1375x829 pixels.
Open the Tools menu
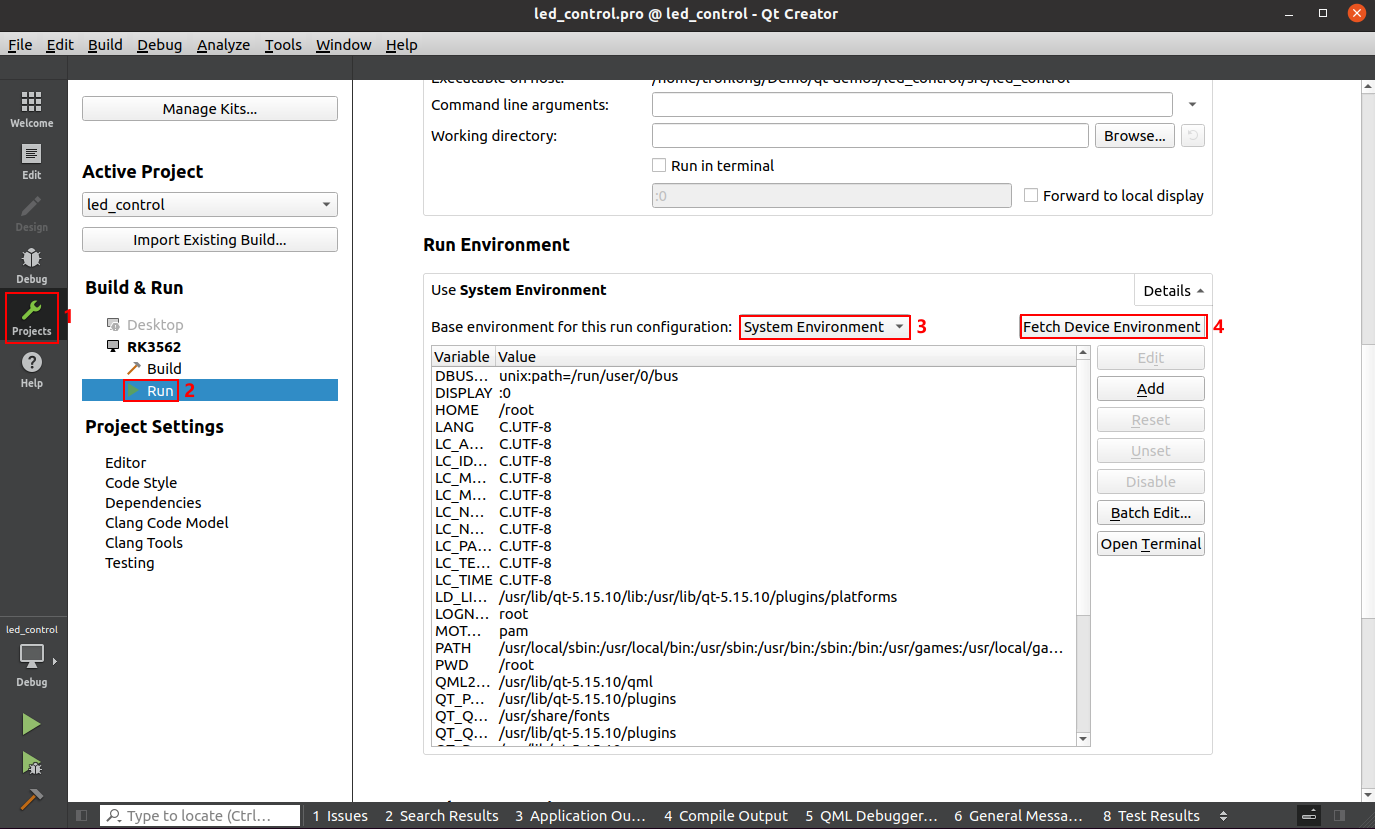click(283, 45)
